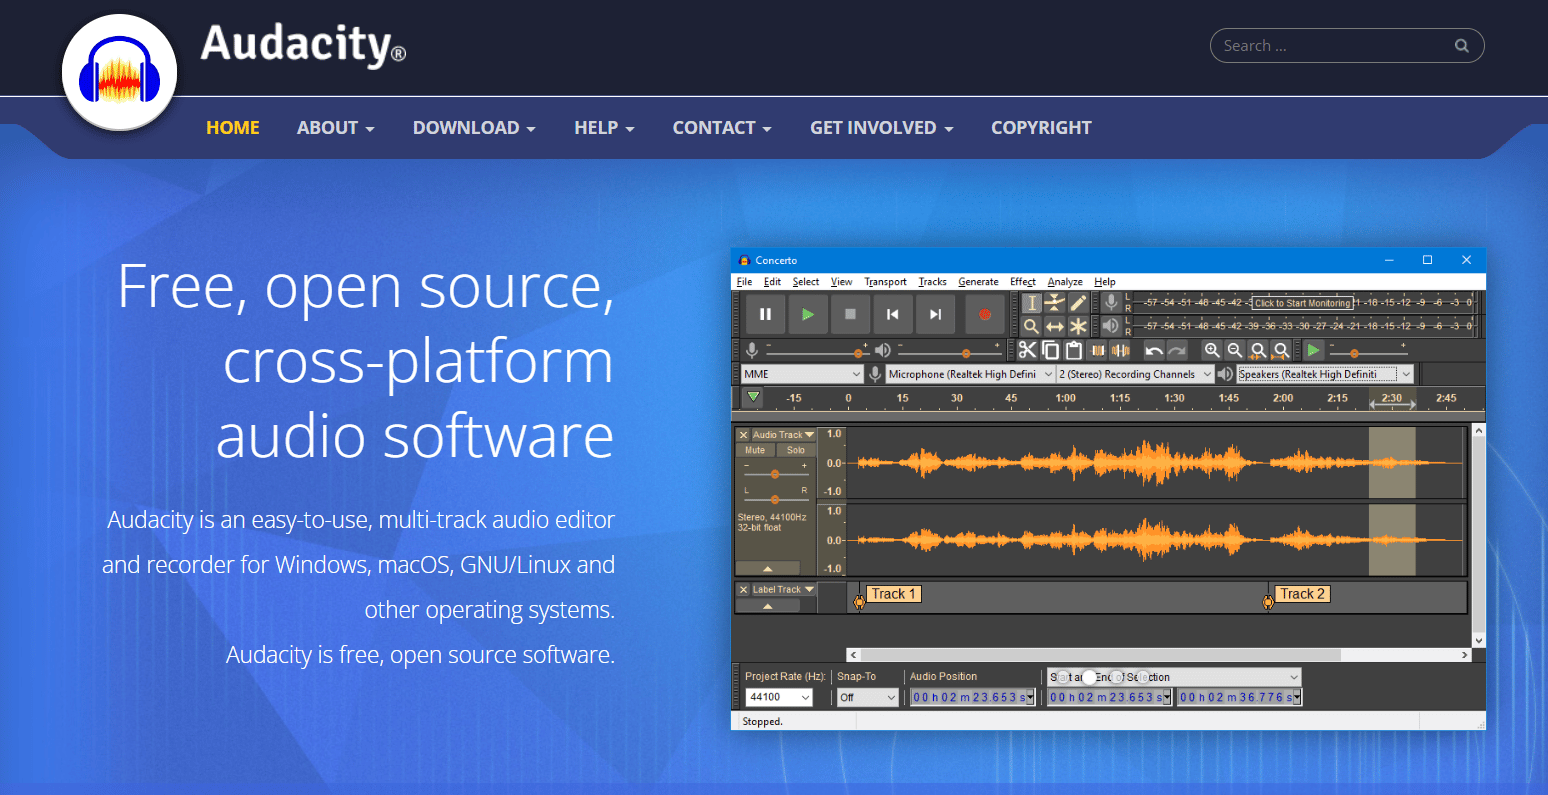Close the Audio Track with its X button

(x=743, y=435)
